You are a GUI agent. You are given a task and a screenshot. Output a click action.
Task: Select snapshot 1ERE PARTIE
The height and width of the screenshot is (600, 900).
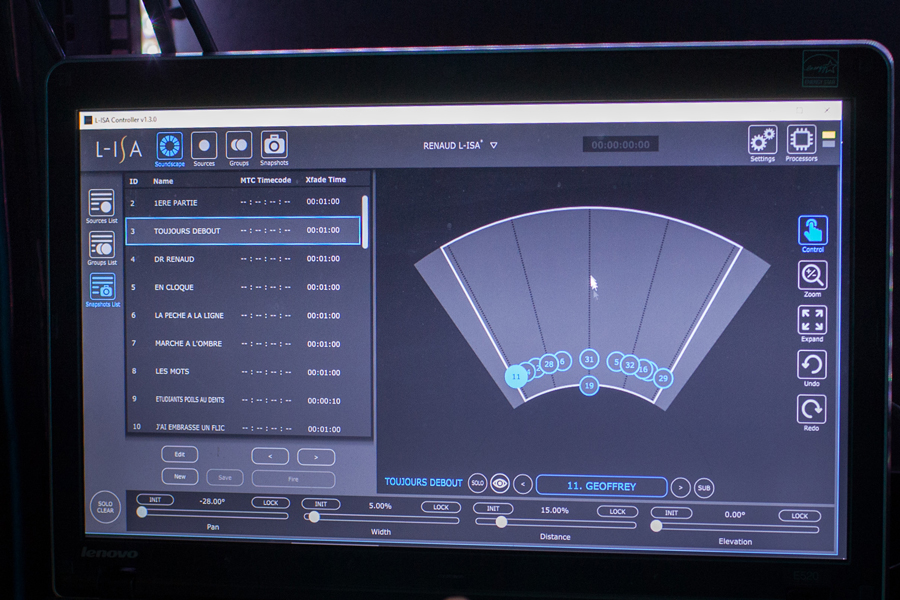[243, 202]
